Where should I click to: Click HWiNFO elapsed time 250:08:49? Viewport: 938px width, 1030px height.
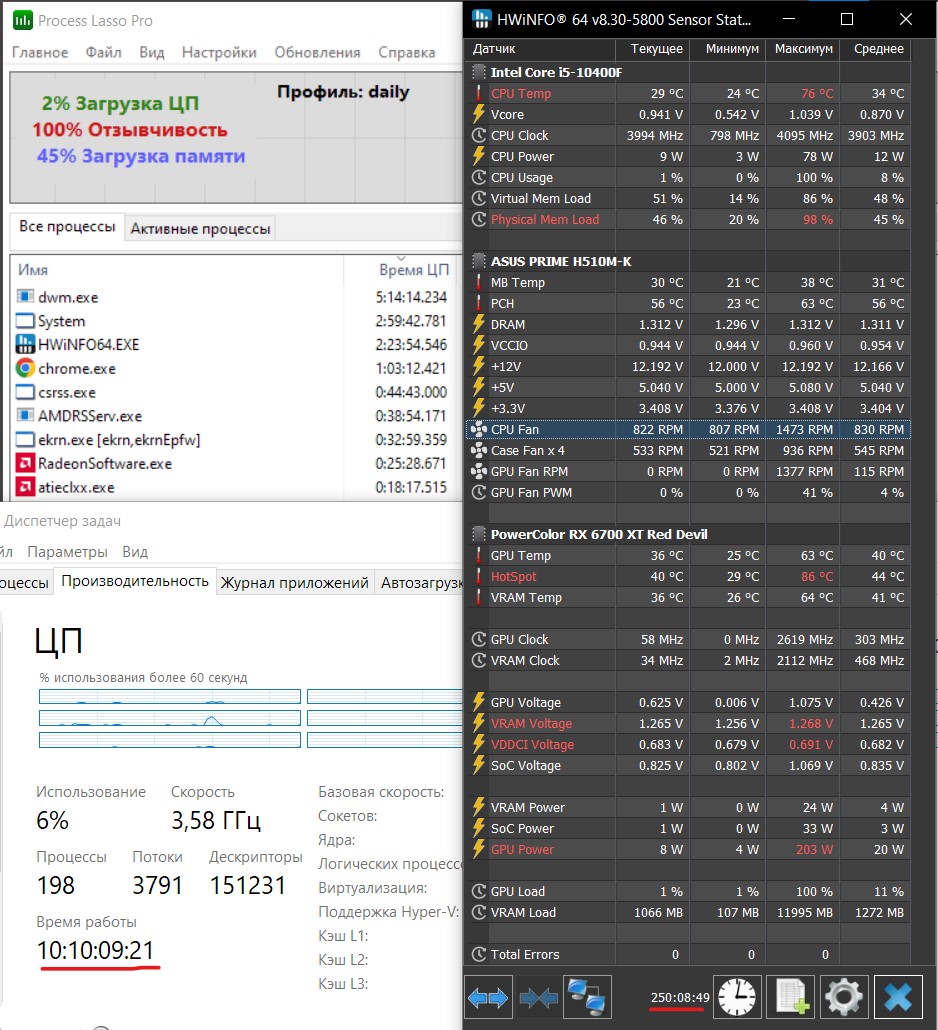[680, 997]
